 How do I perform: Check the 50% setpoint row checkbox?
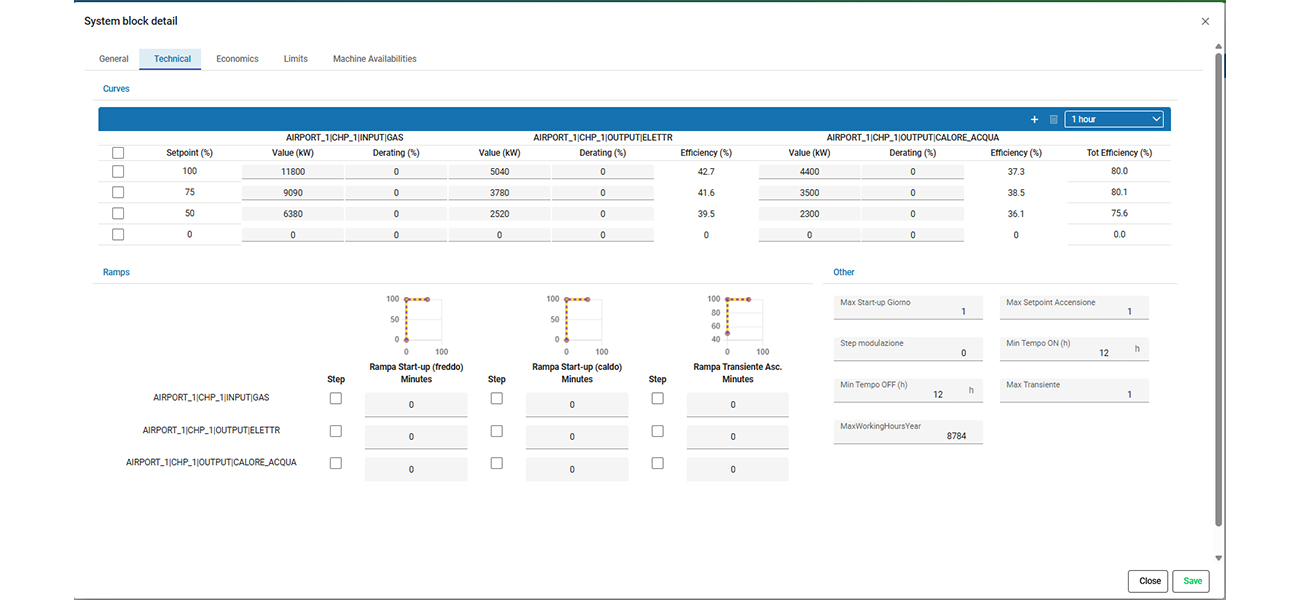pos(118,214)
